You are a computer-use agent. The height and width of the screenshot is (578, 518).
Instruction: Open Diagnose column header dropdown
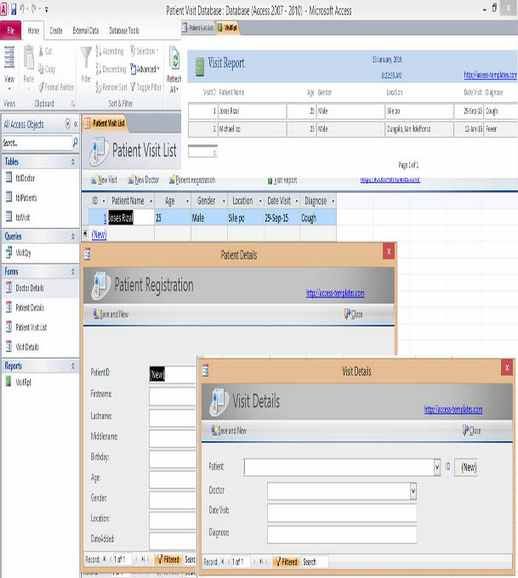pyautogui.click(x=333, y=201)
